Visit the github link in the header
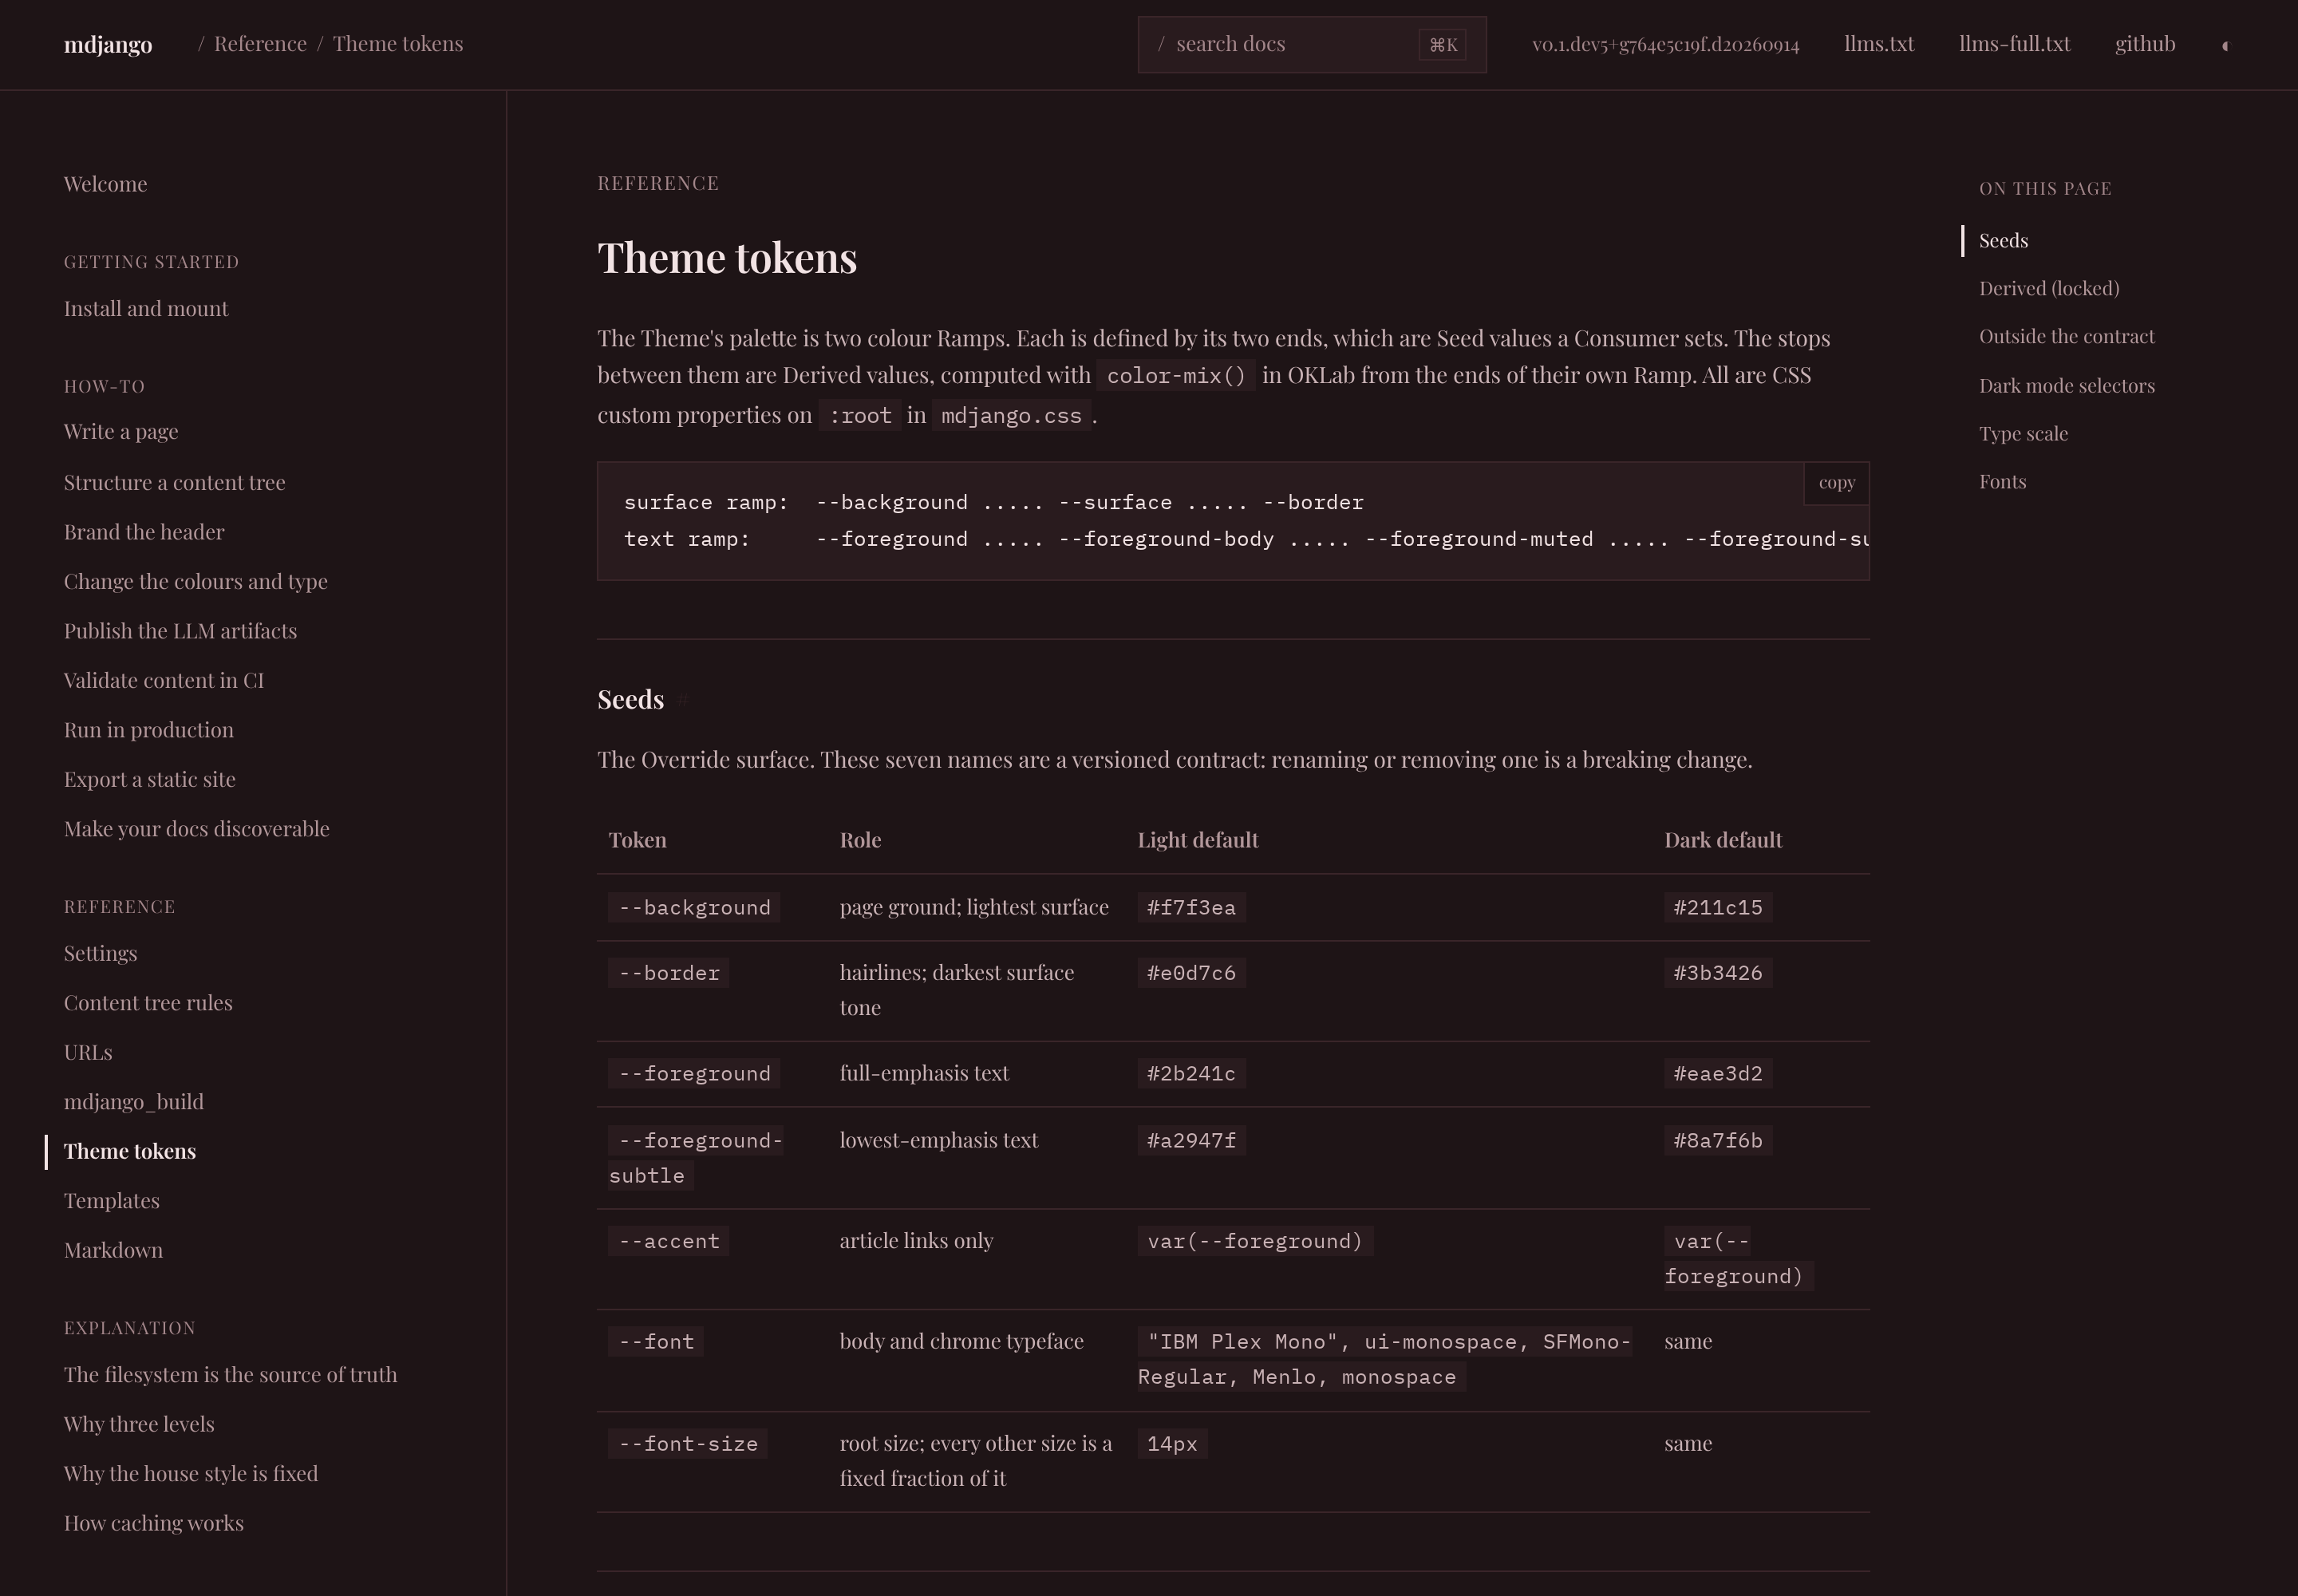Viewport: 2298px width, 1596px height. [x=2145, y=44]
